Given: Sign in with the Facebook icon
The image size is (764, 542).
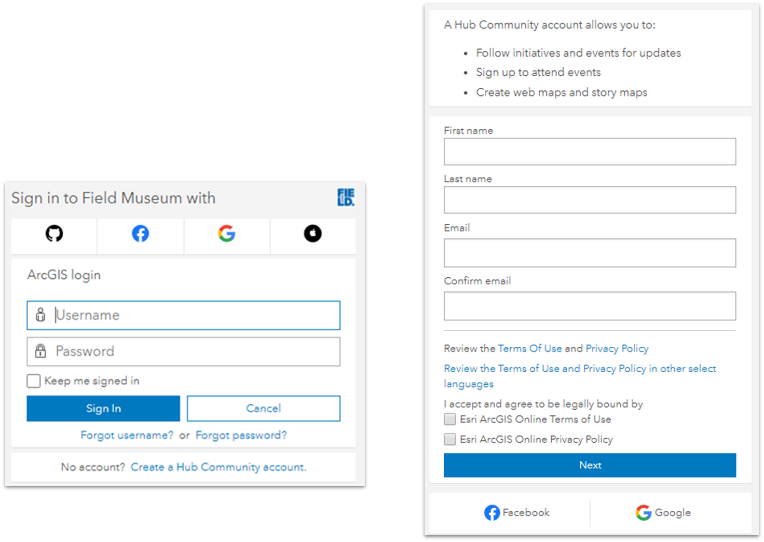Looking at the screenshot, I should [x=140, y=234].
